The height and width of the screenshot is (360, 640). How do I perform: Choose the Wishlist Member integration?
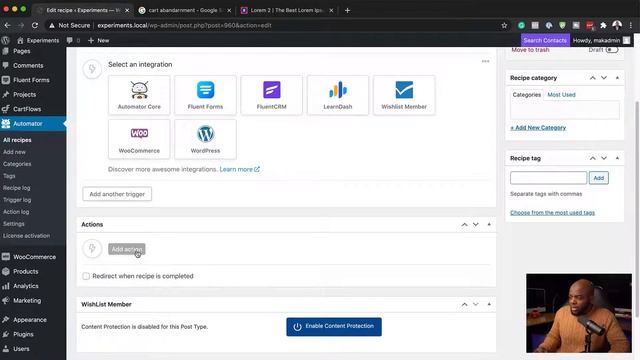[404, 95]
